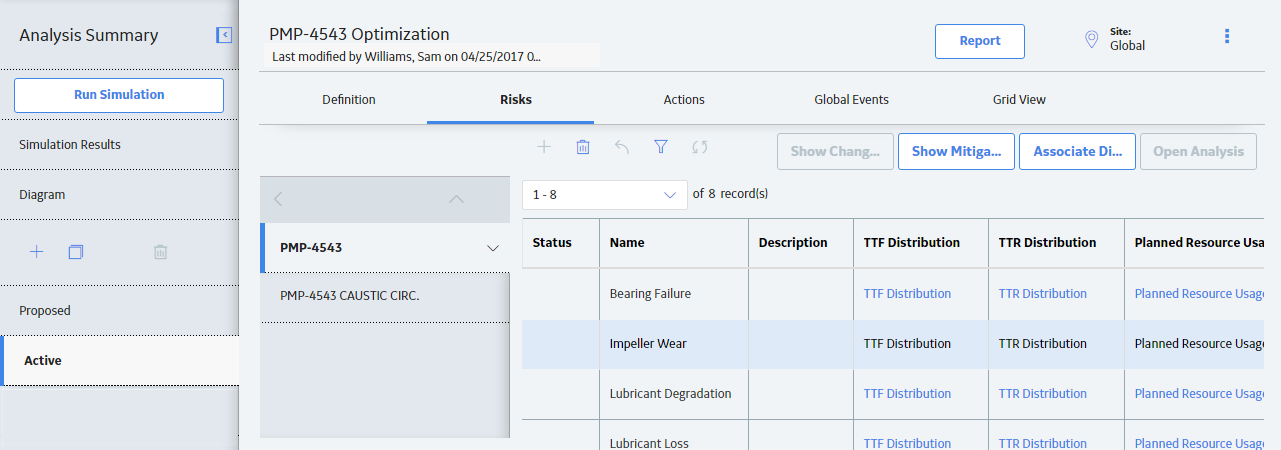Image resolution: width=1281 pixels, height=450 pixels.
Task: Open Bearing Failure TTF Distribution link
Action: [x=907, y=294]
